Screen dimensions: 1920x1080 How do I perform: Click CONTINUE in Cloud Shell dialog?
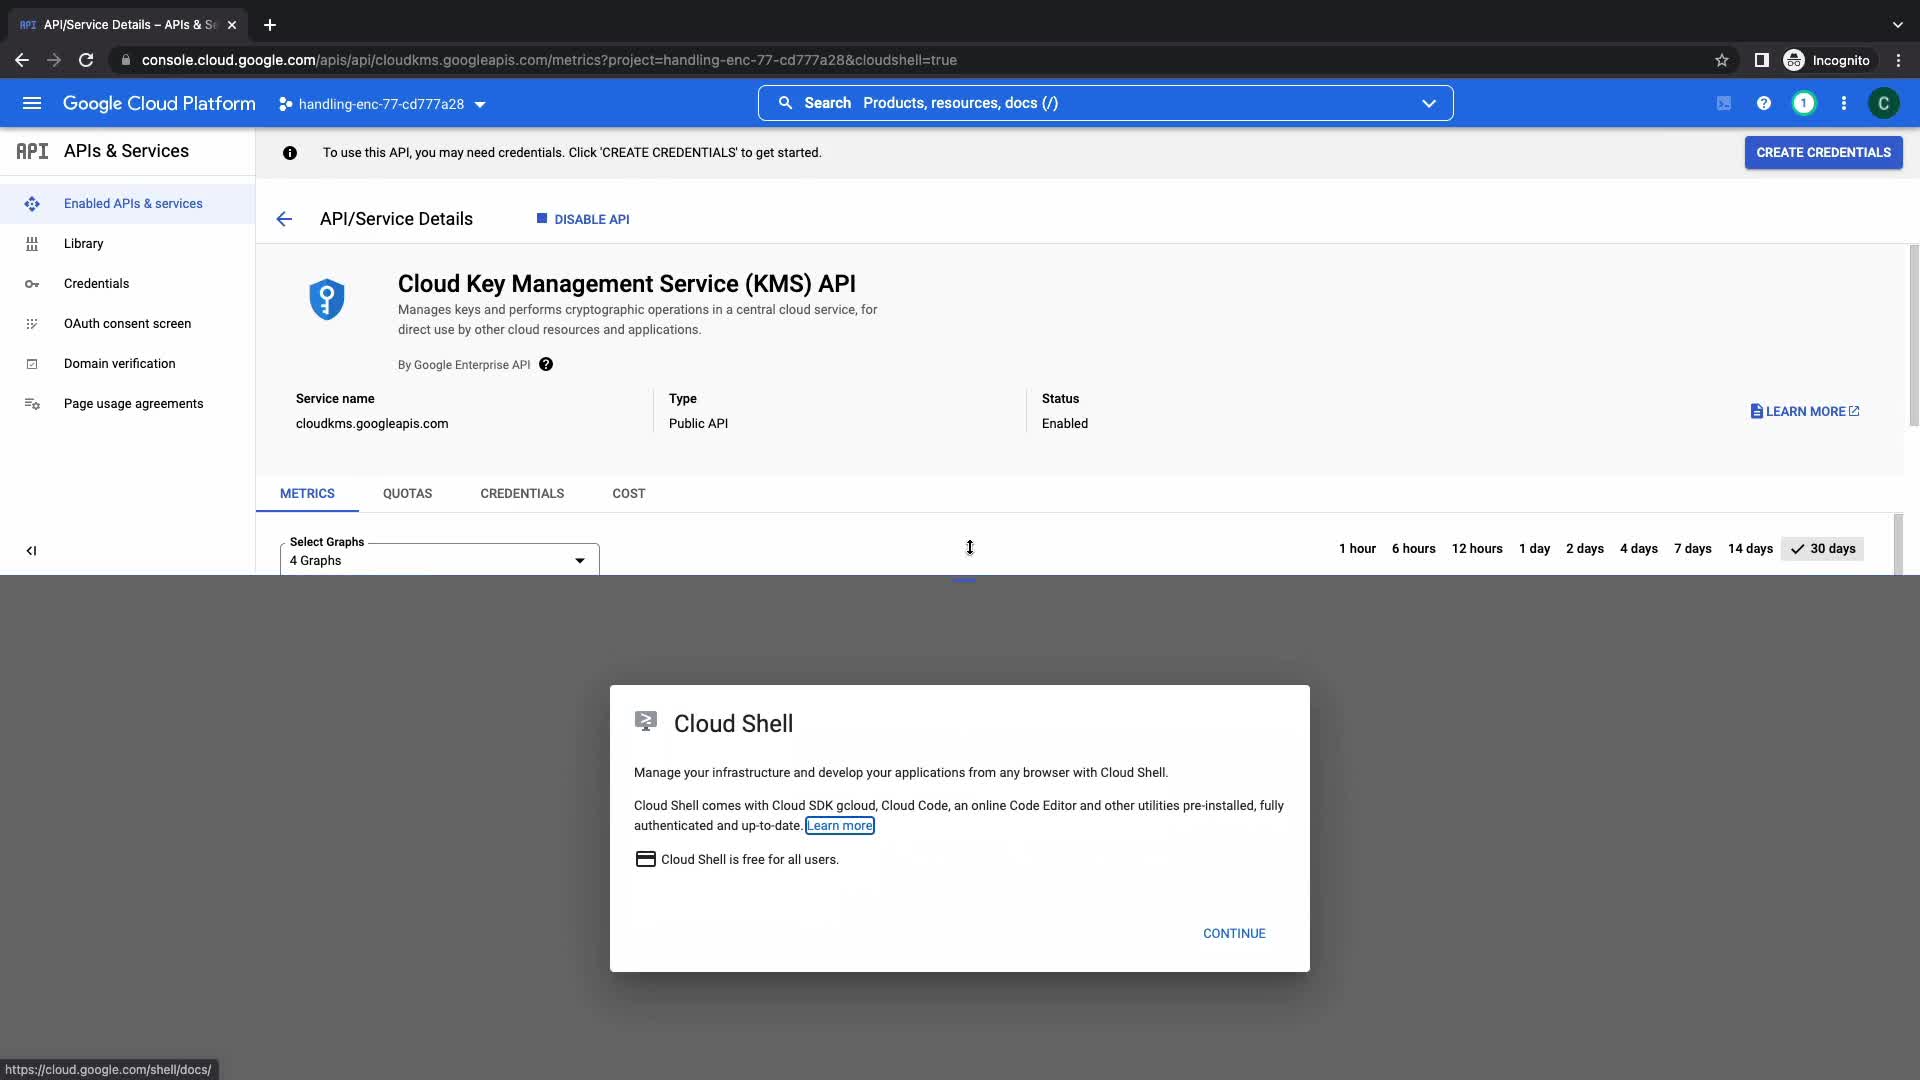(1233, 934)
